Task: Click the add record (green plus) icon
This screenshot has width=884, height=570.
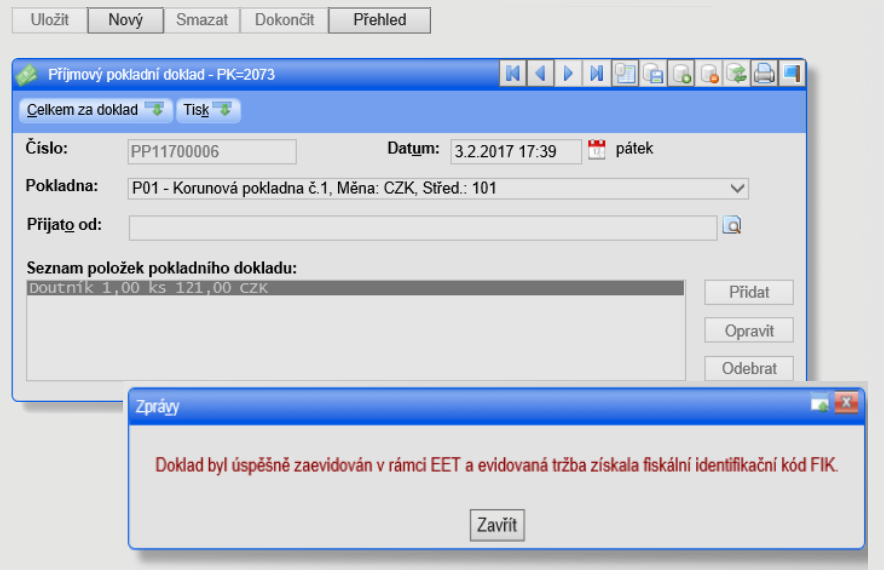Action: point(682,74)
